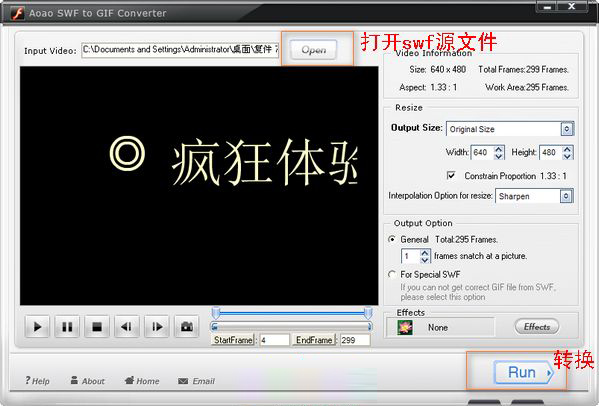This screenshot has height=406, width=599.
Task: Open the Effects dialog button
Action: coord(537,327)
